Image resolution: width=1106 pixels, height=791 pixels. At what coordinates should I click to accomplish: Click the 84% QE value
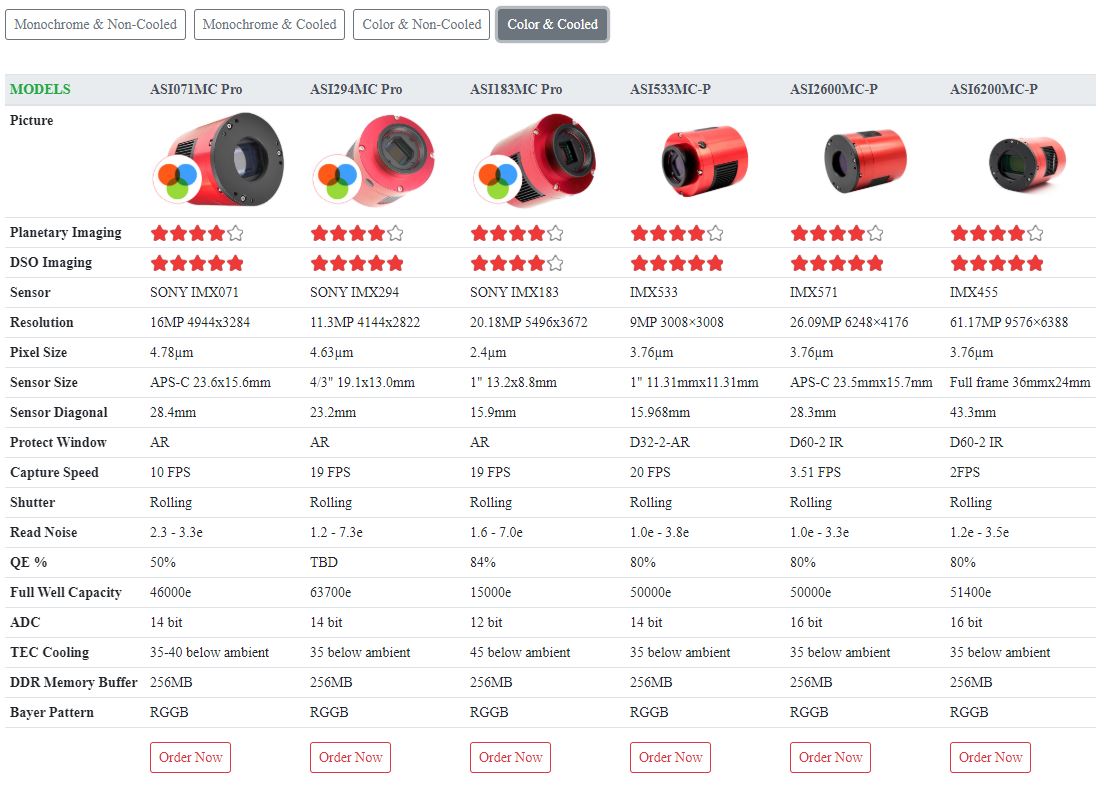(482, 562)
